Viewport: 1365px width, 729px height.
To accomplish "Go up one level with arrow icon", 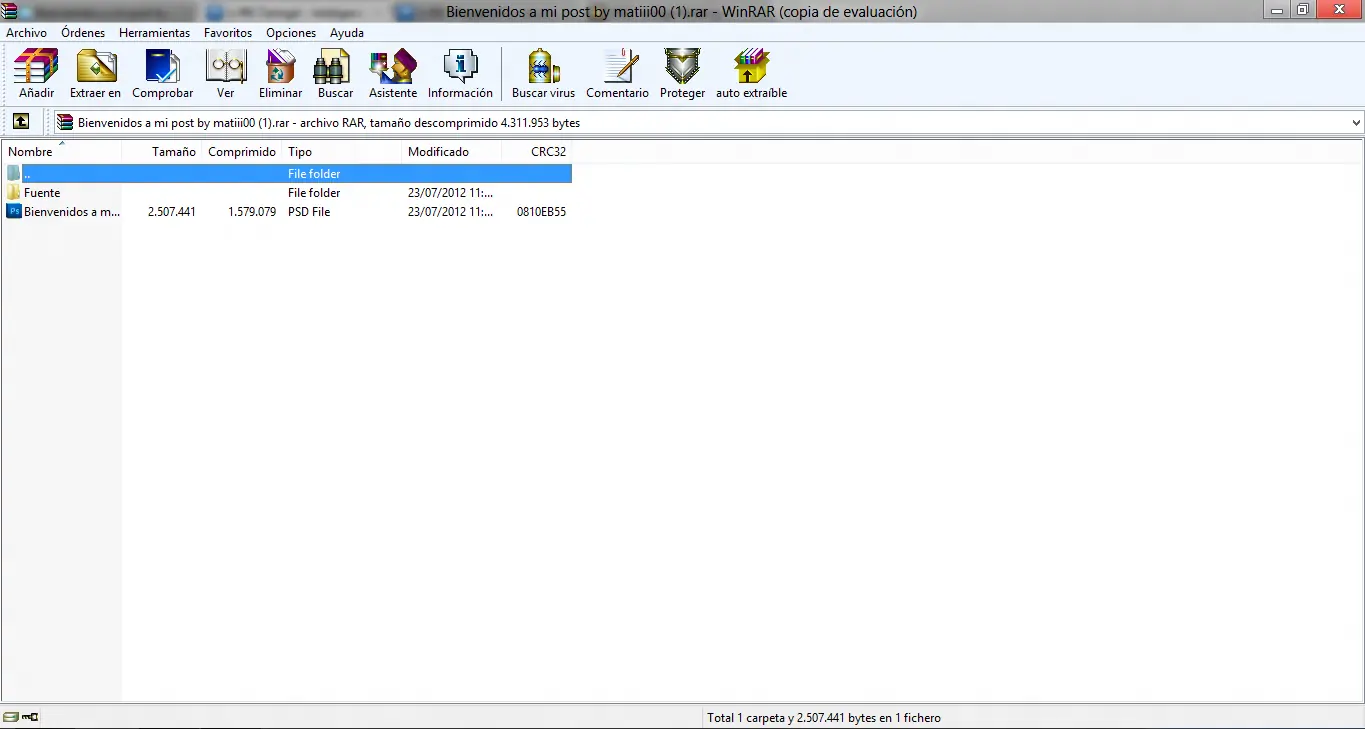I will [x=21, y=122].
